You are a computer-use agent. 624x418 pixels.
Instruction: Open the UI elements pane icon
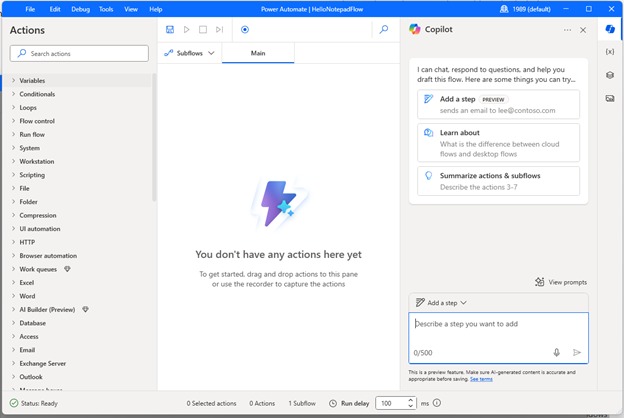[610, 75]
